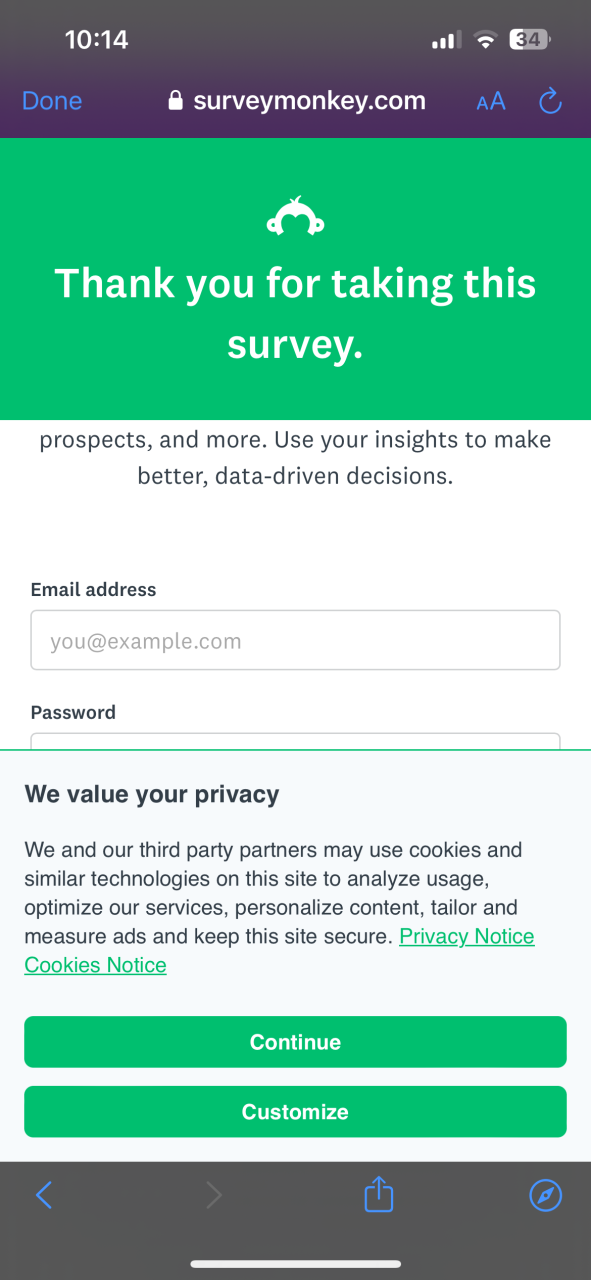Click the Continue cookie consent button
This screenshot has height=1280, width=591.
pos(295,1042)
